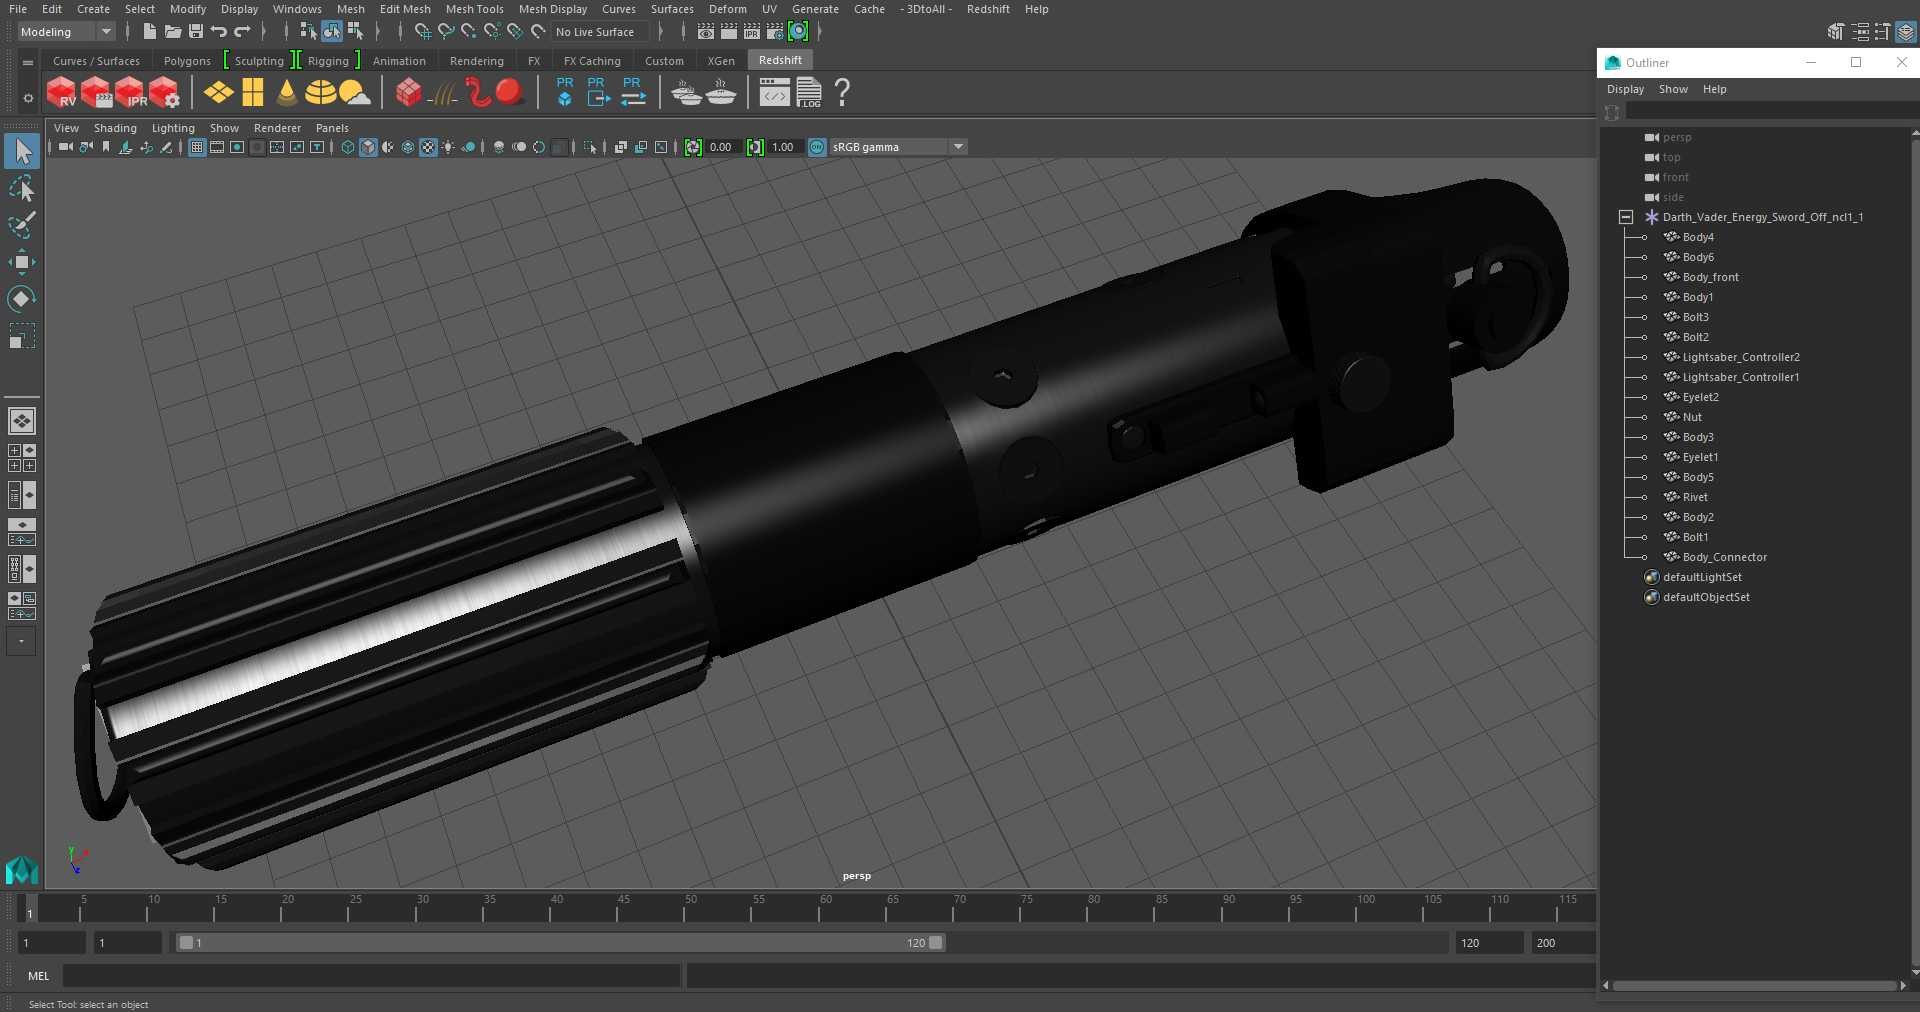The height and width of the screenshot is (1012, 1920).
Task: Open Outliner Show menu
Action: coord(1673,89)
